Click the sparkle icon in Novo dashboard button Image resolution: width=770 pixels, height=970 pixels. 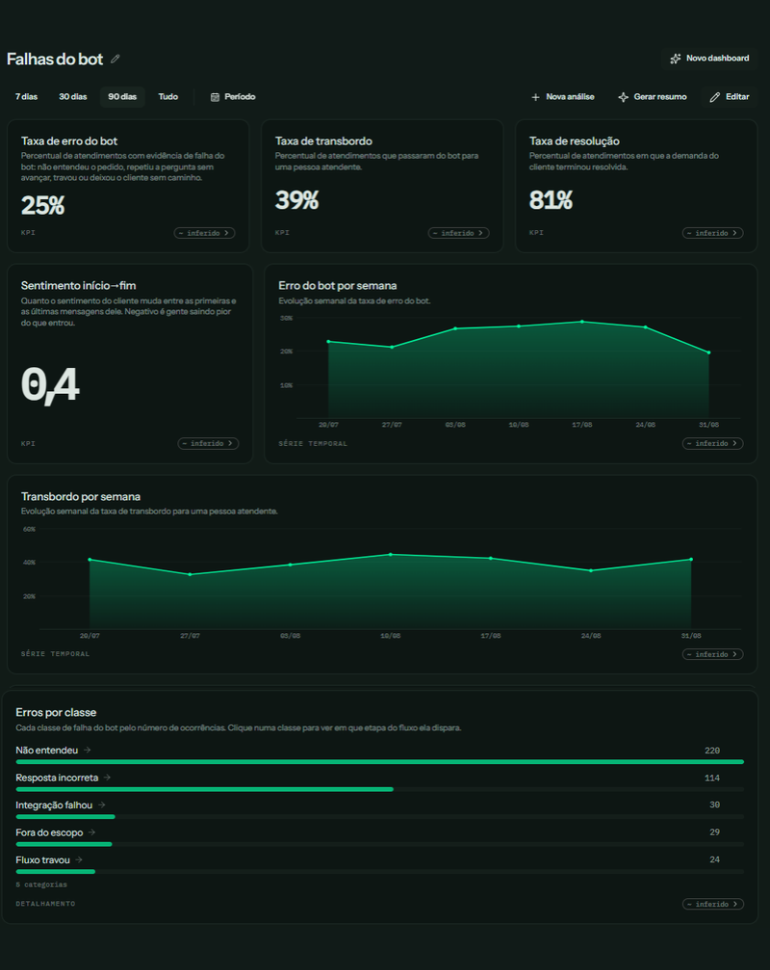(675, 58)
